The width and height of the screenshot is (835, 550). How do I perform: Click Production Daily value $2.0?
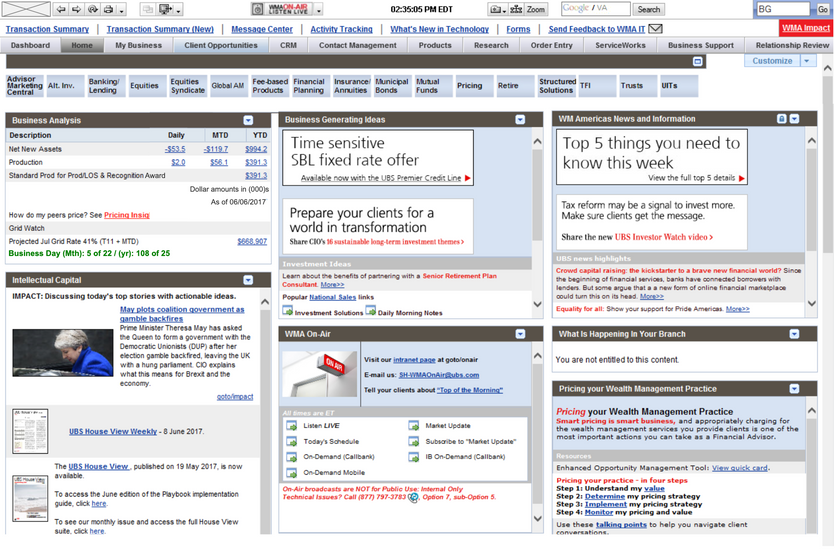point(178,162)
